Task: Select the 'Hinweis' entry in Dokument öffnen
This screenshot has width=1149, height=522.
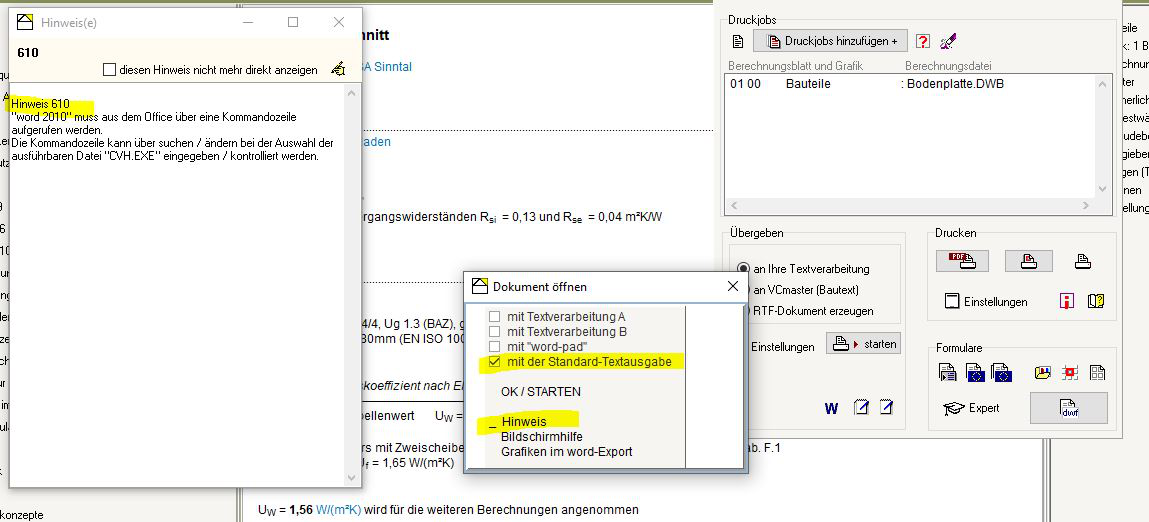Action: point(524,422)
